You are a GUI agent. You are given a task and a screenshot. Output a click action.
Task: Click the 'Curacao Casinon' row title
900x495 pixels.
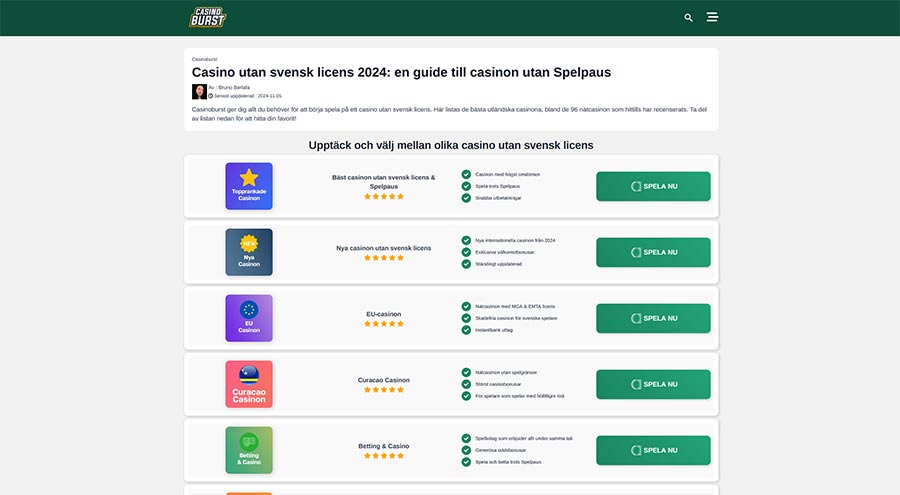pyautogui.click(x=383, y=380)
